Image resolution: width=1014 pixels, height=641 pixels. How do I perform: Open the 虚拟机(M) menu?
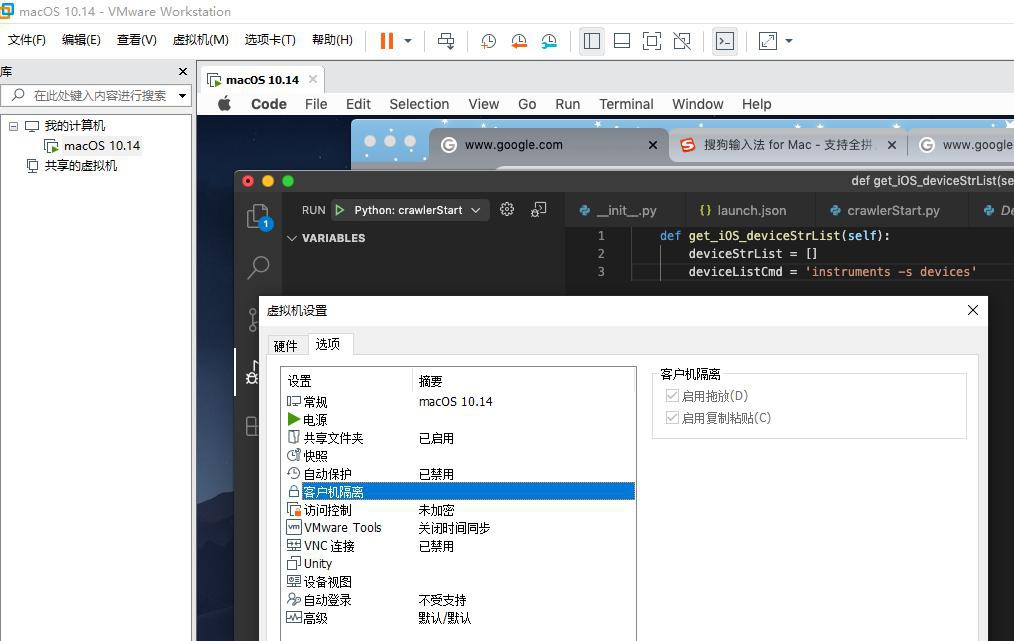pyautogui.click(x=200, y=40)
